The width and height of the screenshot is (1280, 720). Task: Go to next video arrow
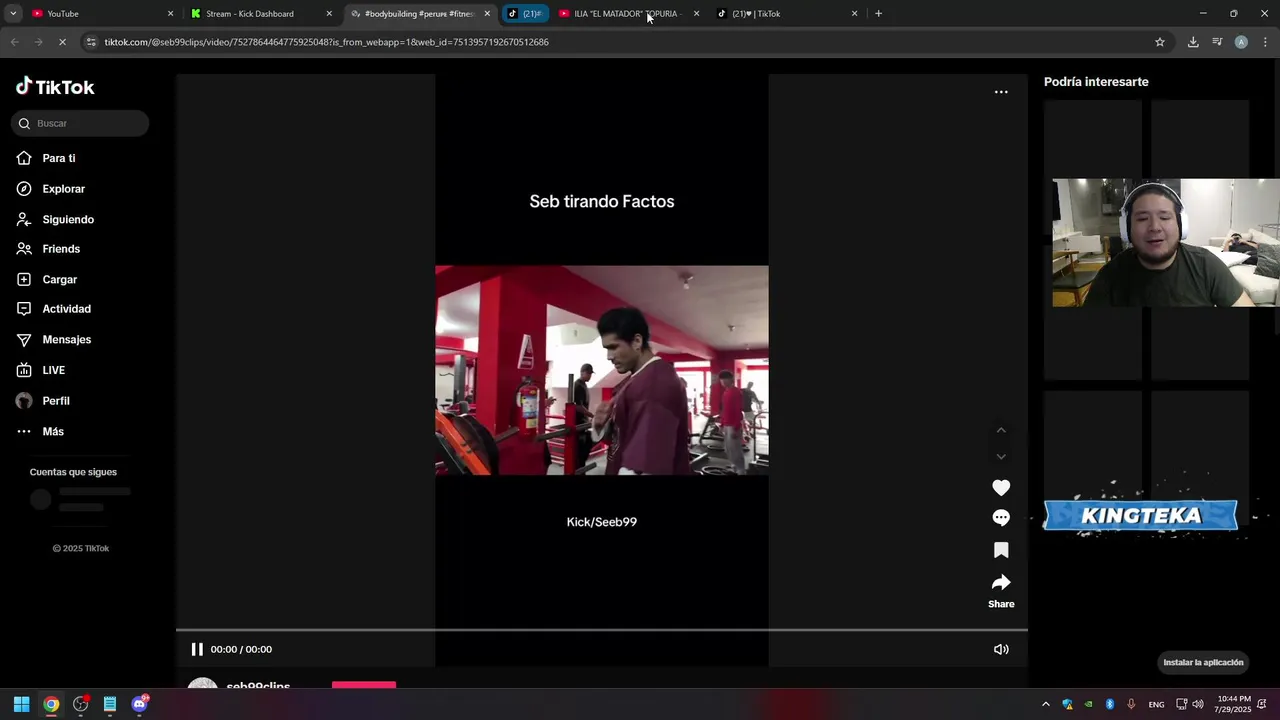pyautogui.click(x=1001, y=457)
